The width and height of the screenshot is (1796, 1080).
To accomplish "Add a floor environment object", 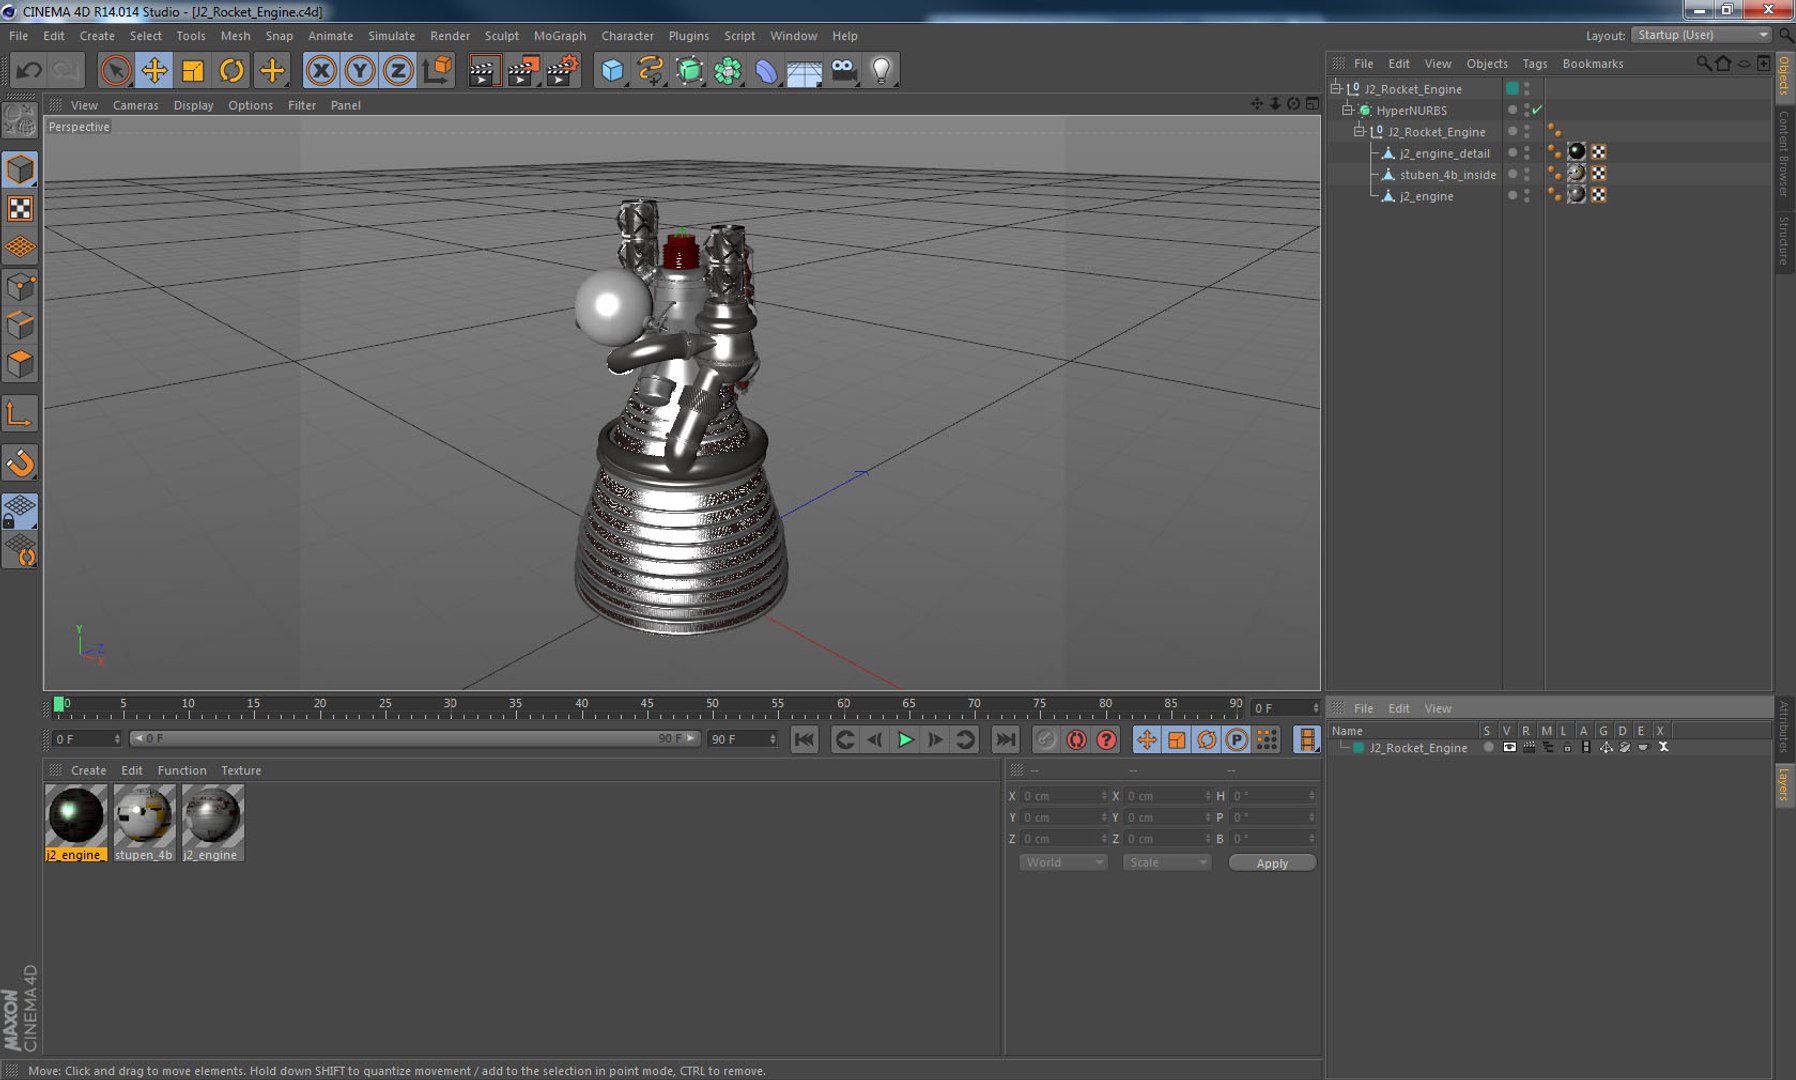I will tap(804, 70).
